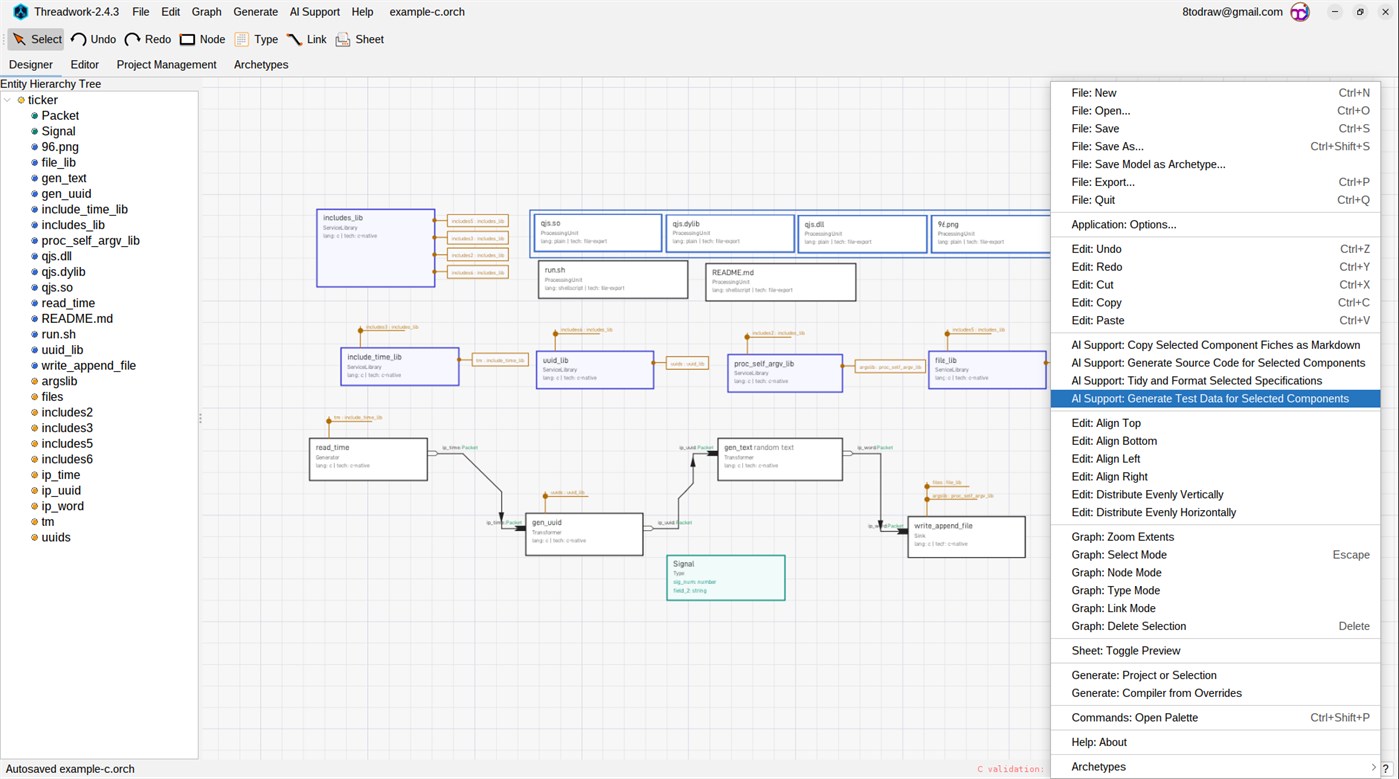Viewport: 1399px width, 779px height.
Task: Activate the Type tool
Action: coord(256,39)
